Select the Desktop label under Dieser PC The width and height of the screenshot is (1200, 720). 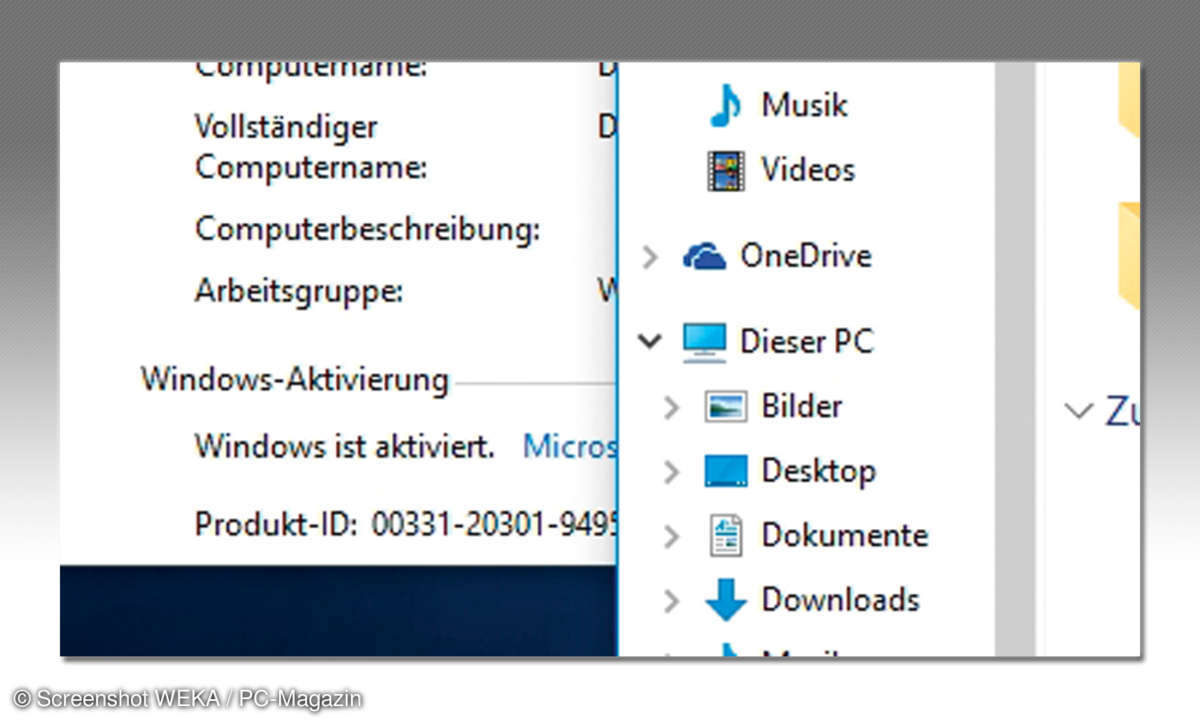[819, 471]
